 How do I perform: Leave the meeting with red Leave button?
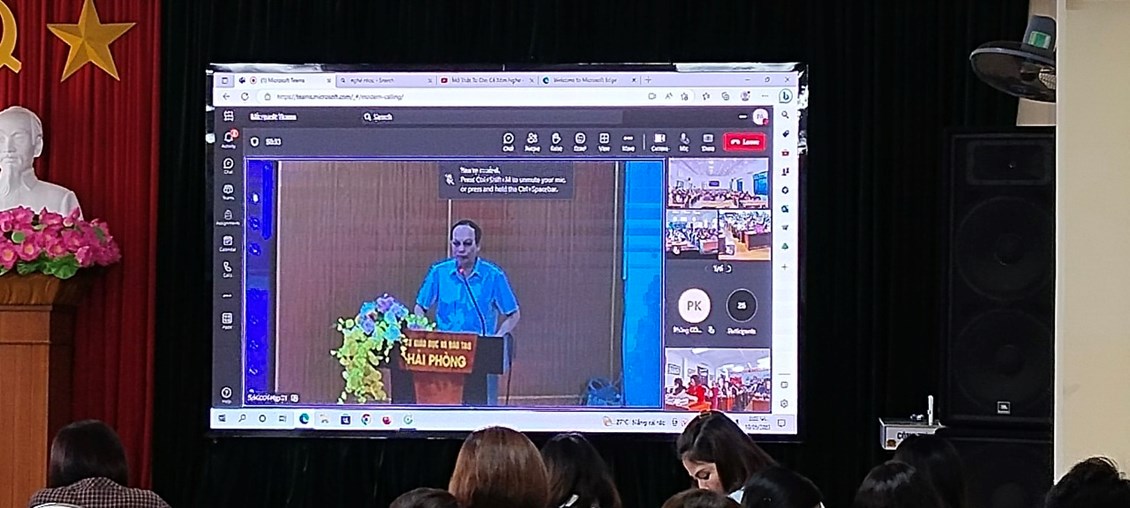(745, 142)
